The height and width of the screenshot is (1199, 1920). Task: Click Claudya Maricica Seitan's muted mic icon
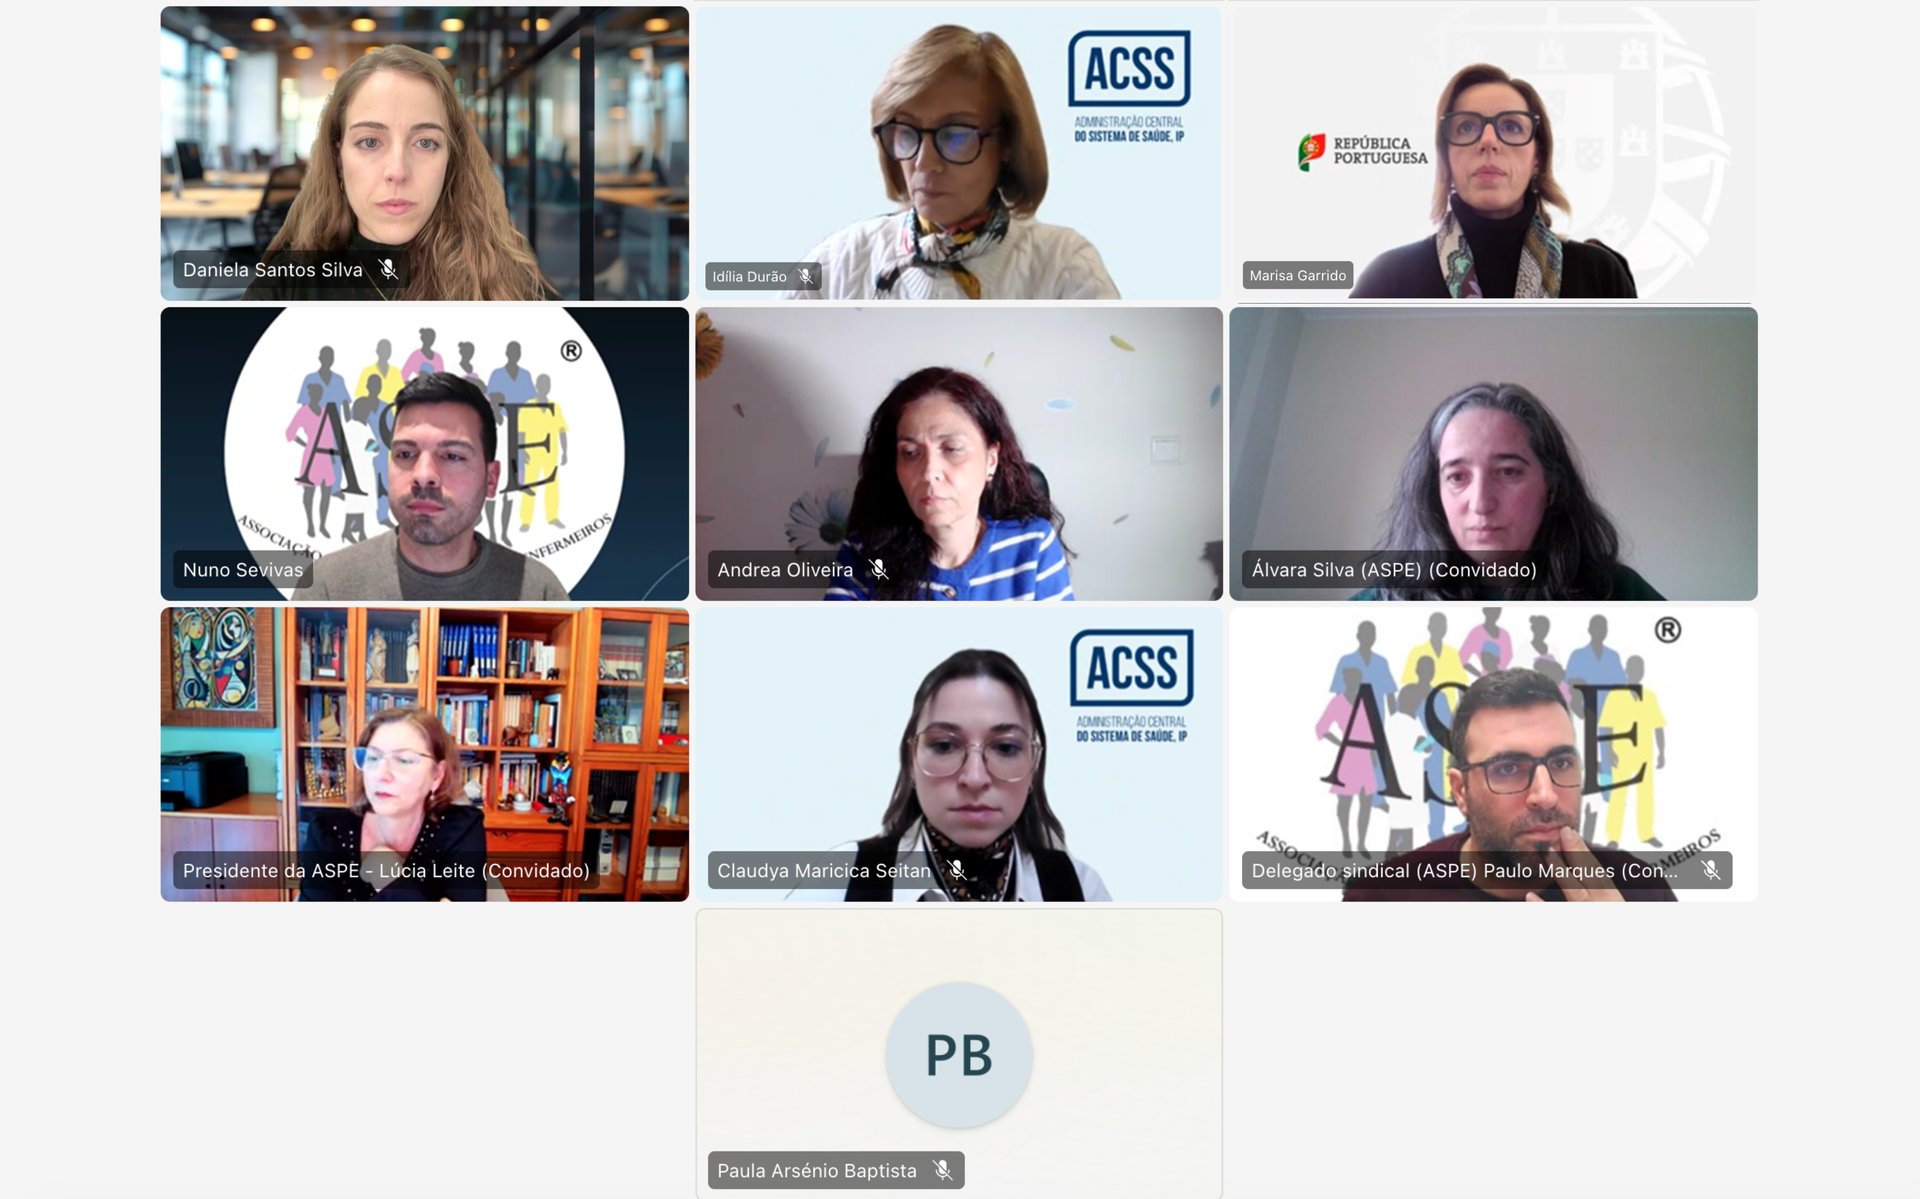(x=957, y=870)
